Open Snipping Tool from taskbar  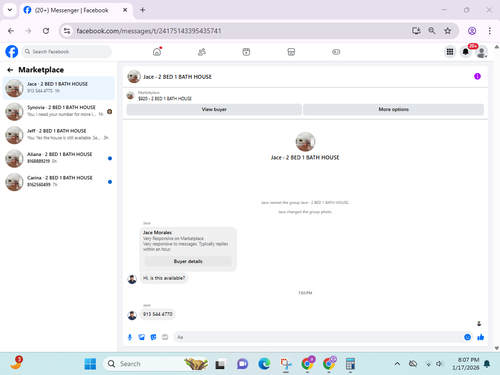pyautogui.click(x=286, y=364)
